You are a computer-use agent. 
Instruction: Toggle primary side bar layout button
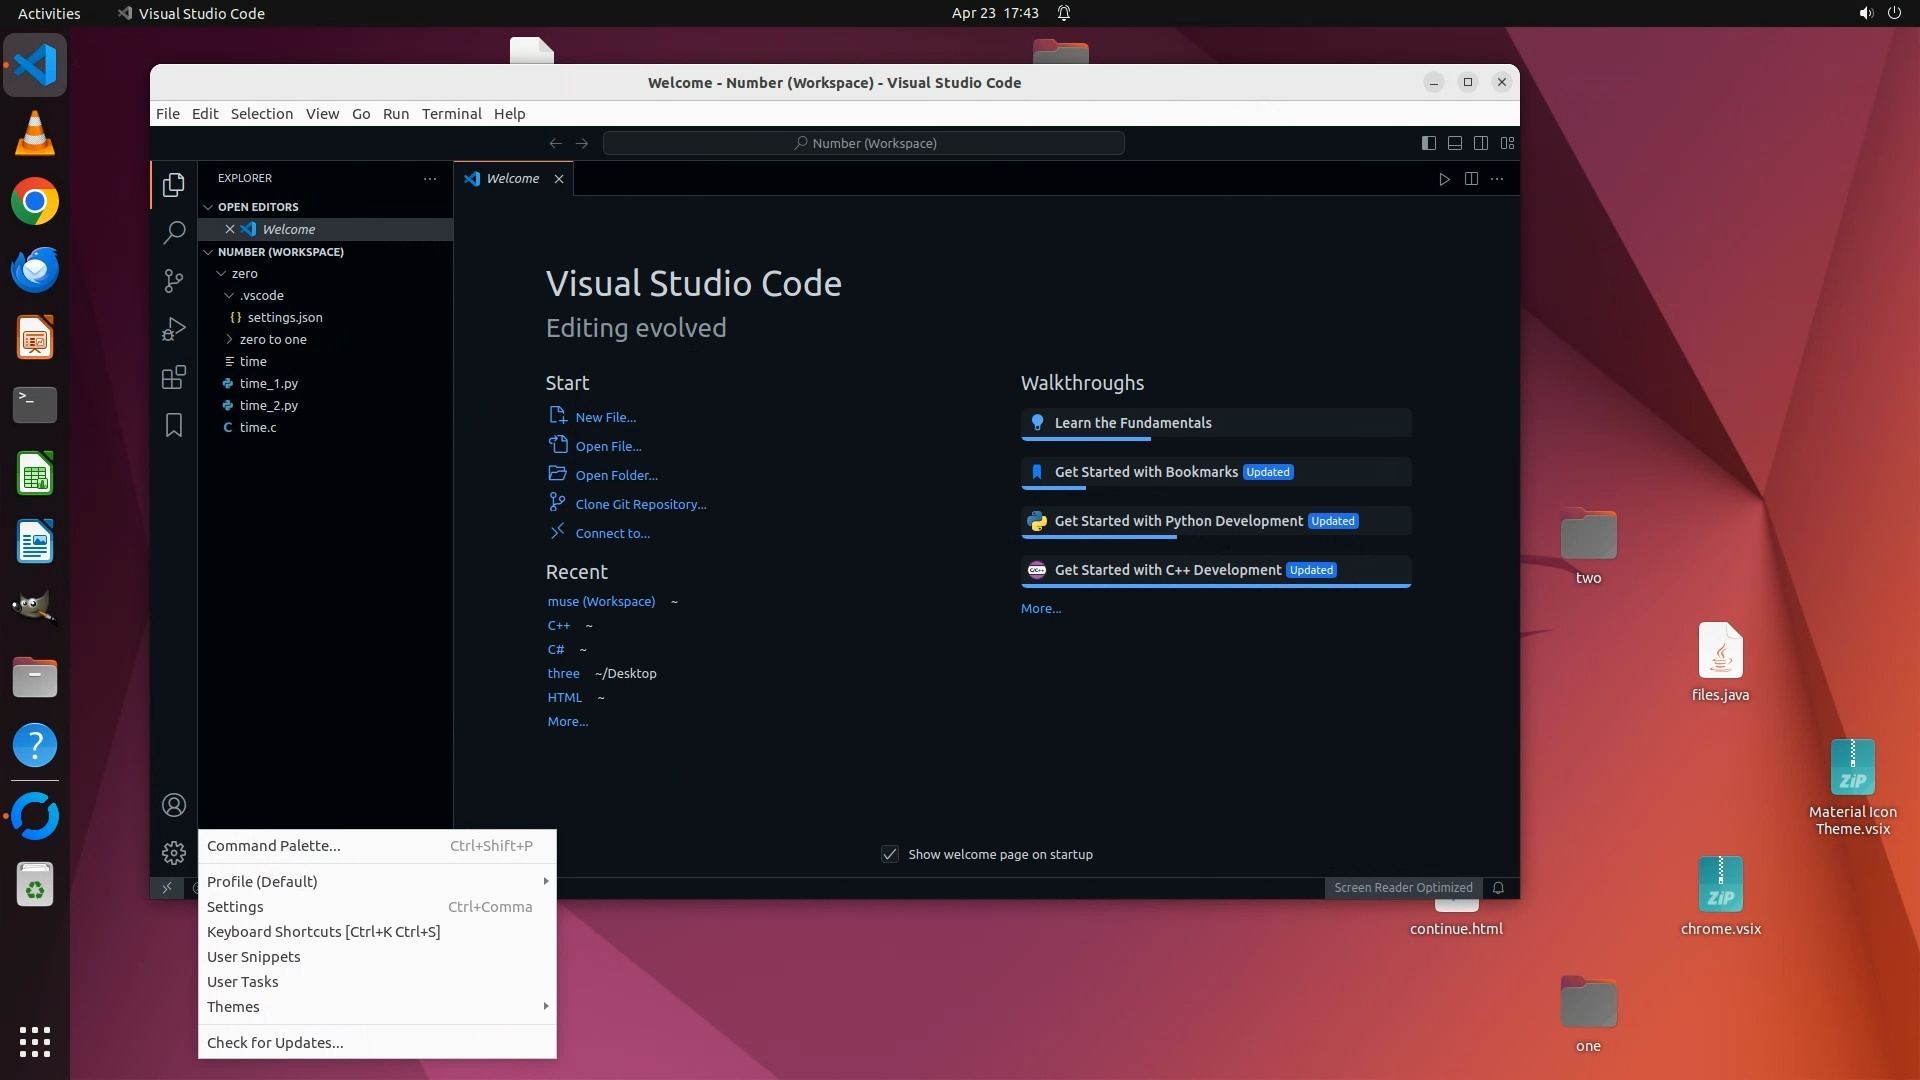point(1429,143)
